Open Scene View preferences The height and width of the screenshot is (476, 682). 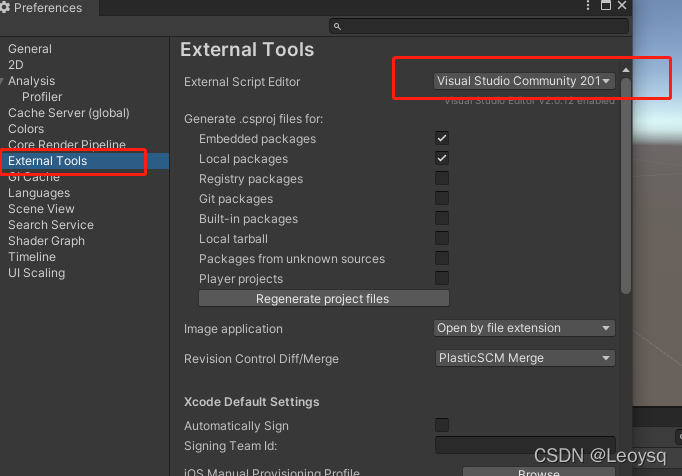[x=41, y=209]
